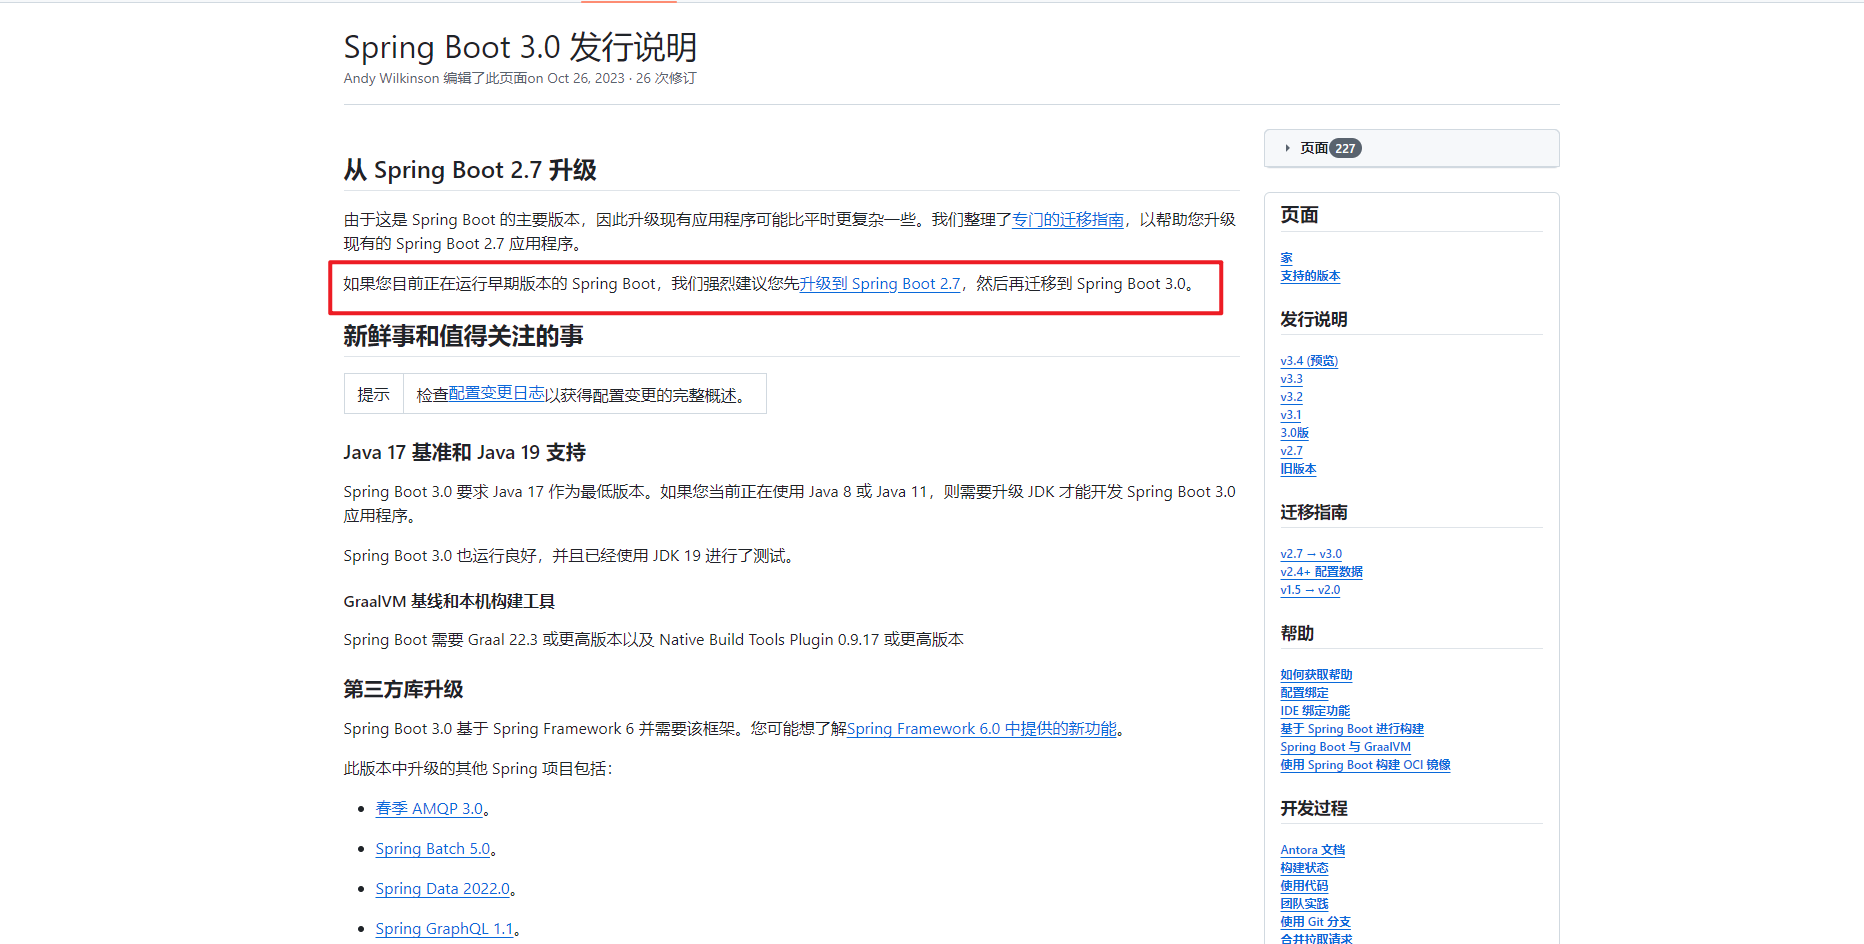Open the 专门的迁移指南 link
This screenshot has width=1864, height=944.
click(x=1068, y=220)
